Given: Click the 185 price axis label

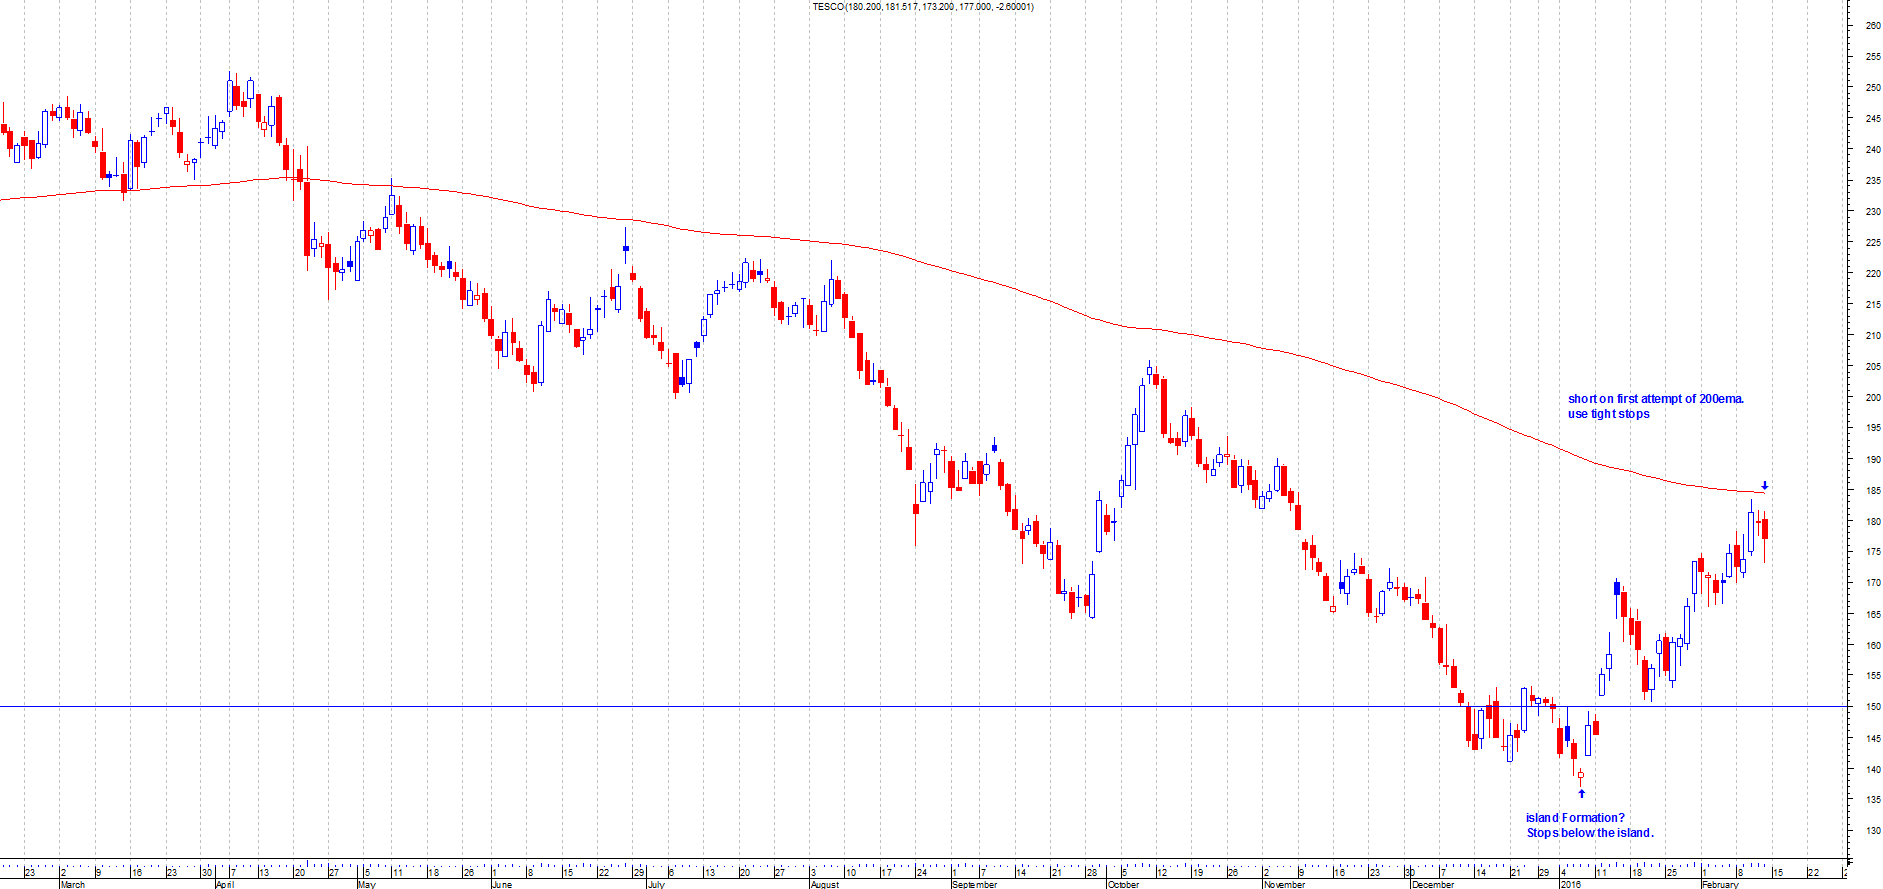Looking at the screenshot, I should [x=1871, y=491].
